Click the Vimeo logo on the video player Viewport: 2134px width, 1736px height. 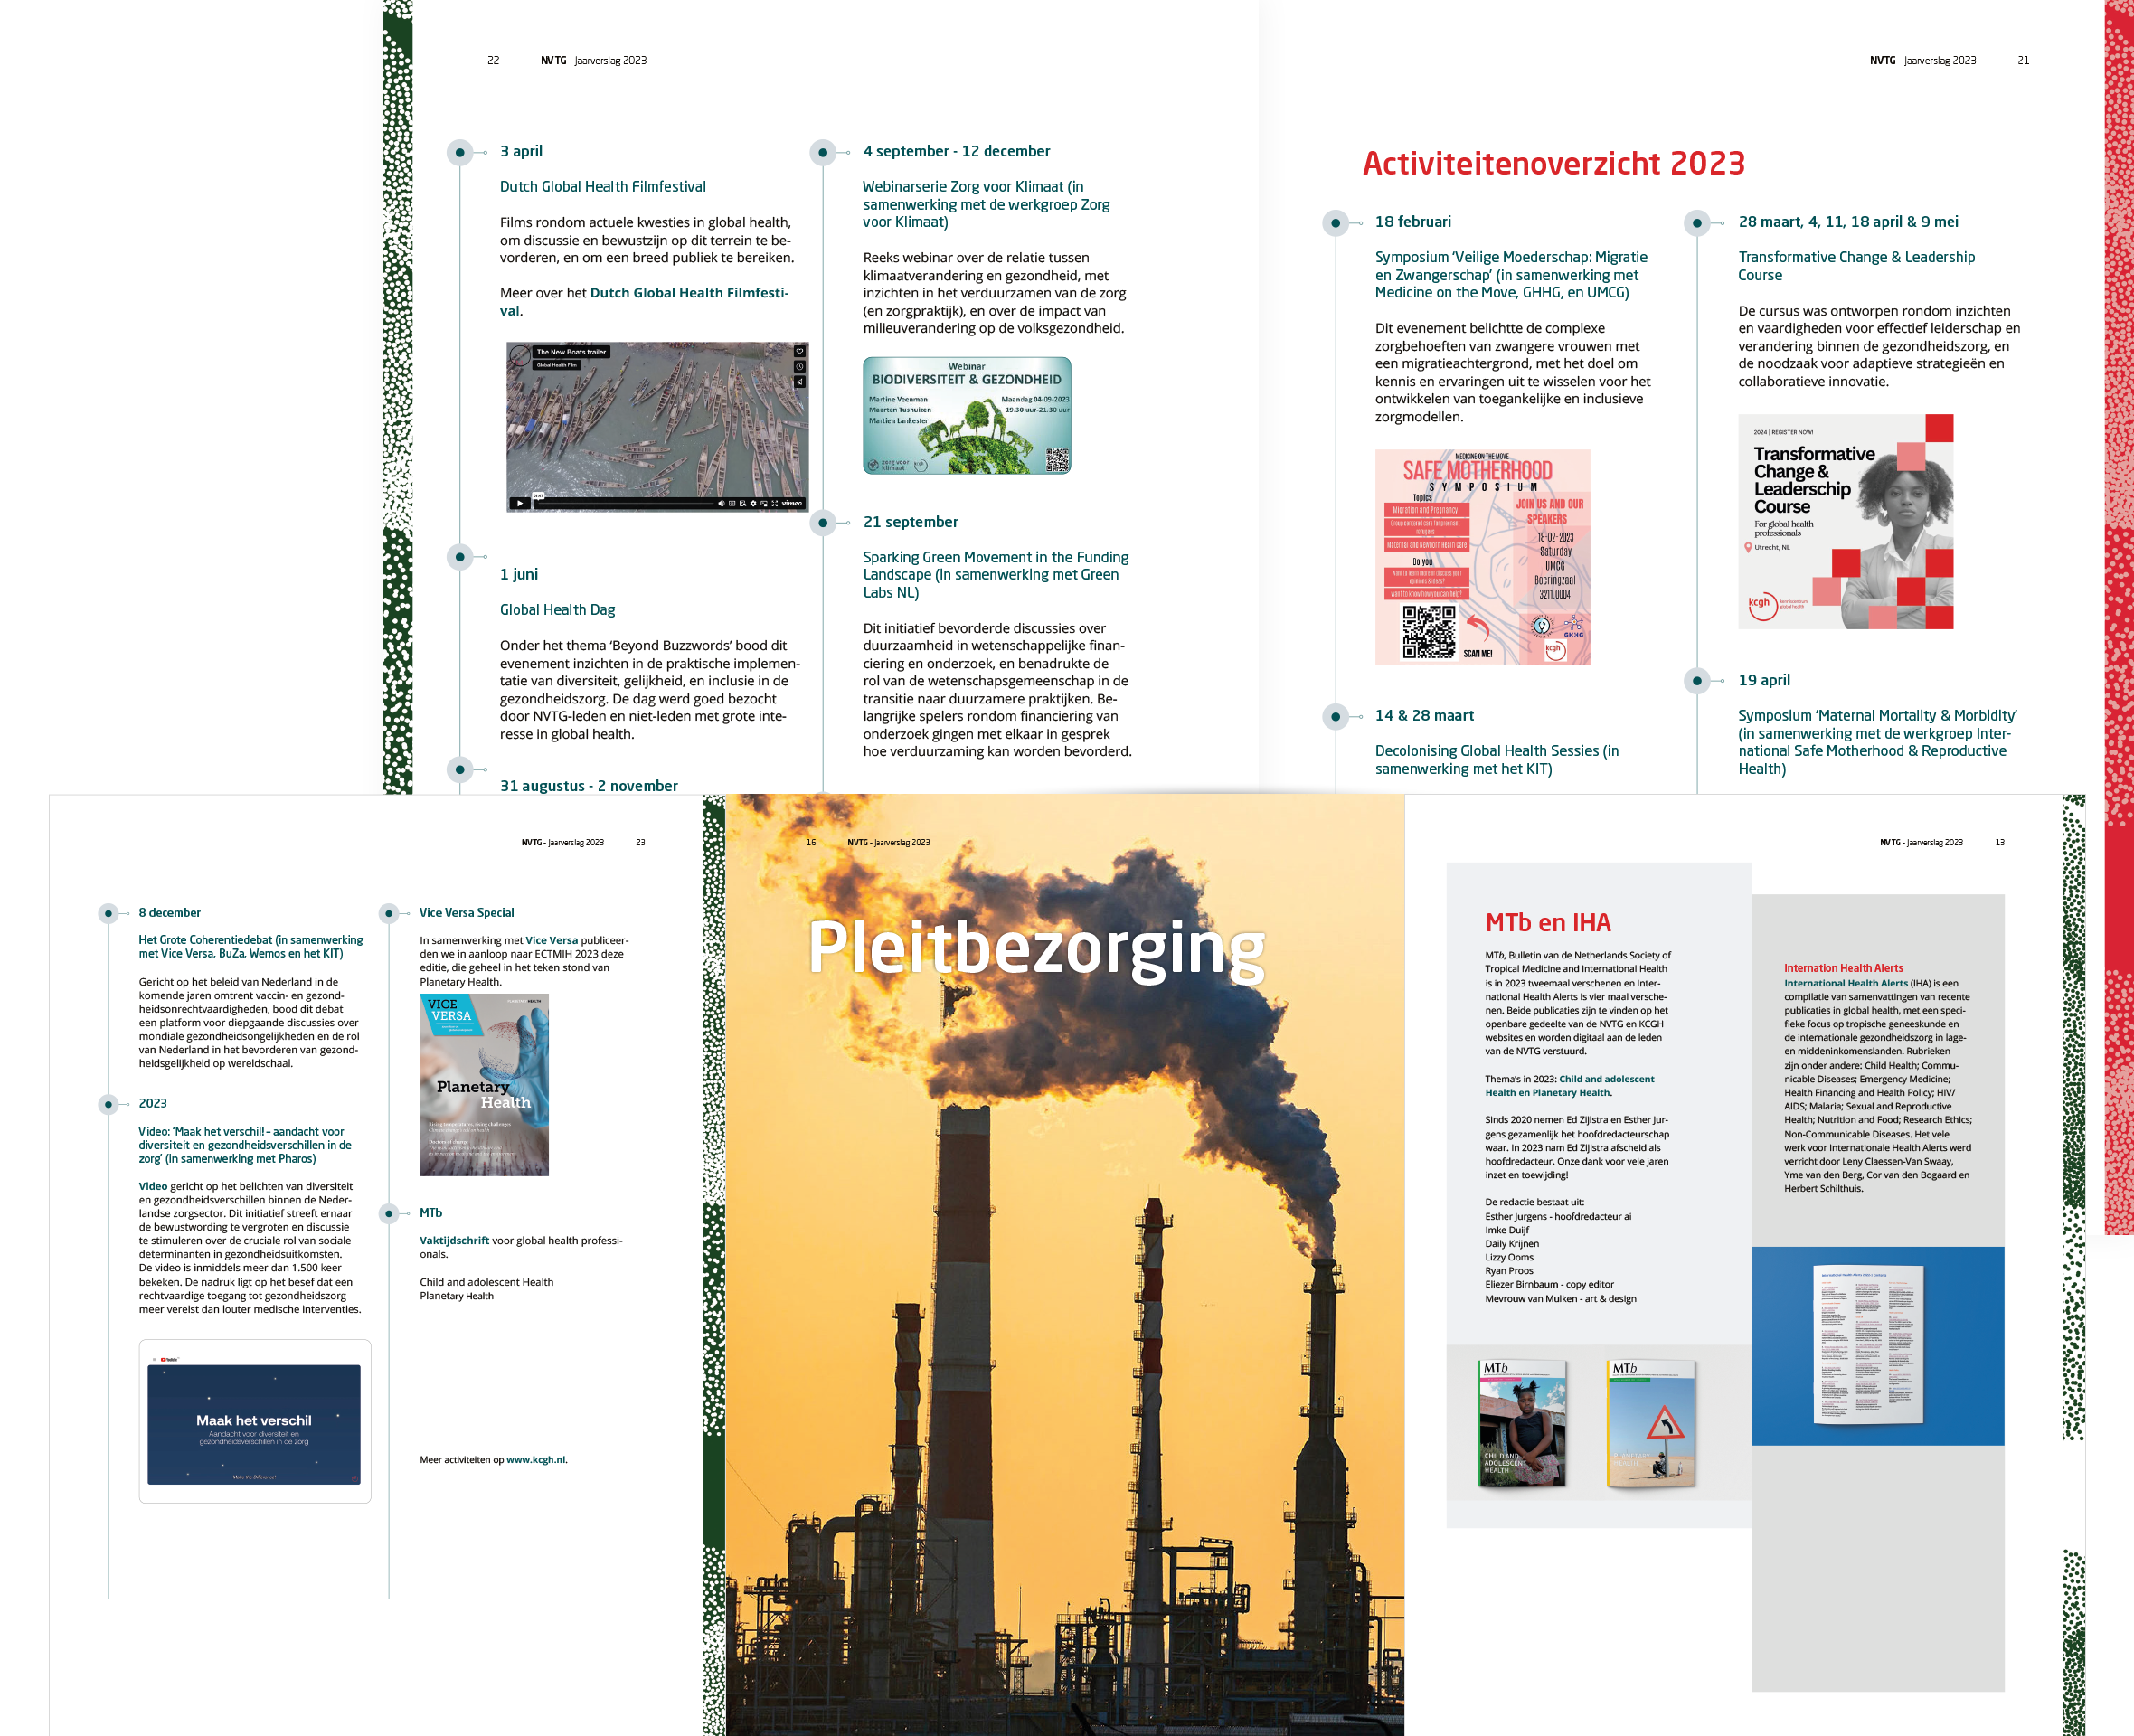[792, 503]
